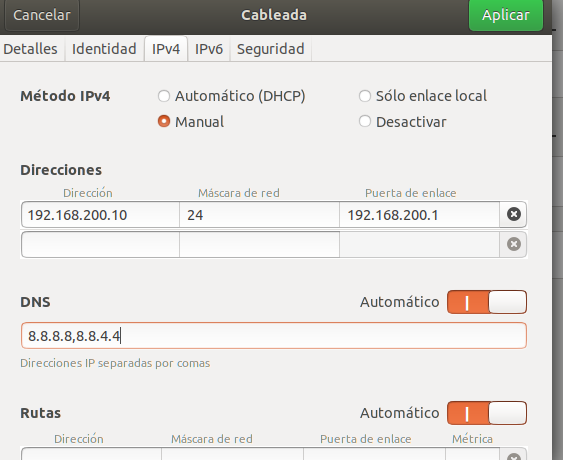Focus the gateway field 192.168.200.1
This screenshot has height=460, width=563.
[x=419, y=215]
